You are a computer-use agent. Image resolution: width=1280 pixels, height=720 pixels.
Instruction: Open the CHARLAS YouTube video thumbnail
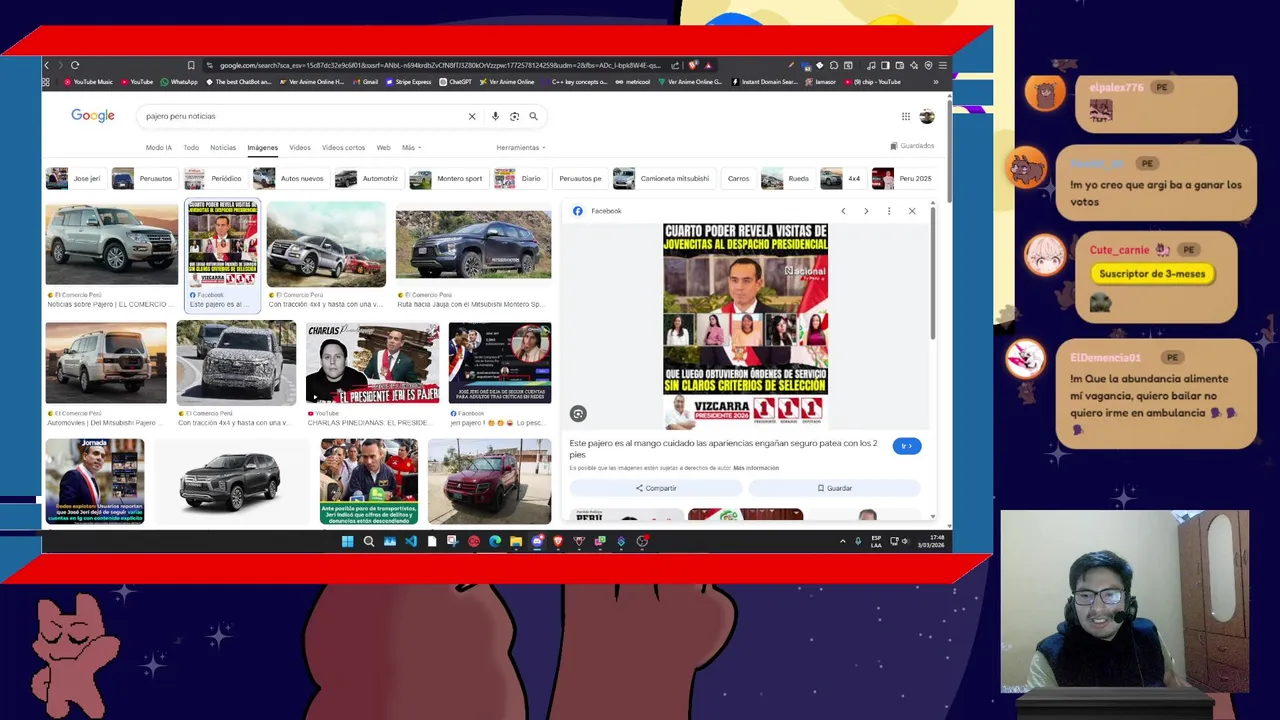pos(372,362)
